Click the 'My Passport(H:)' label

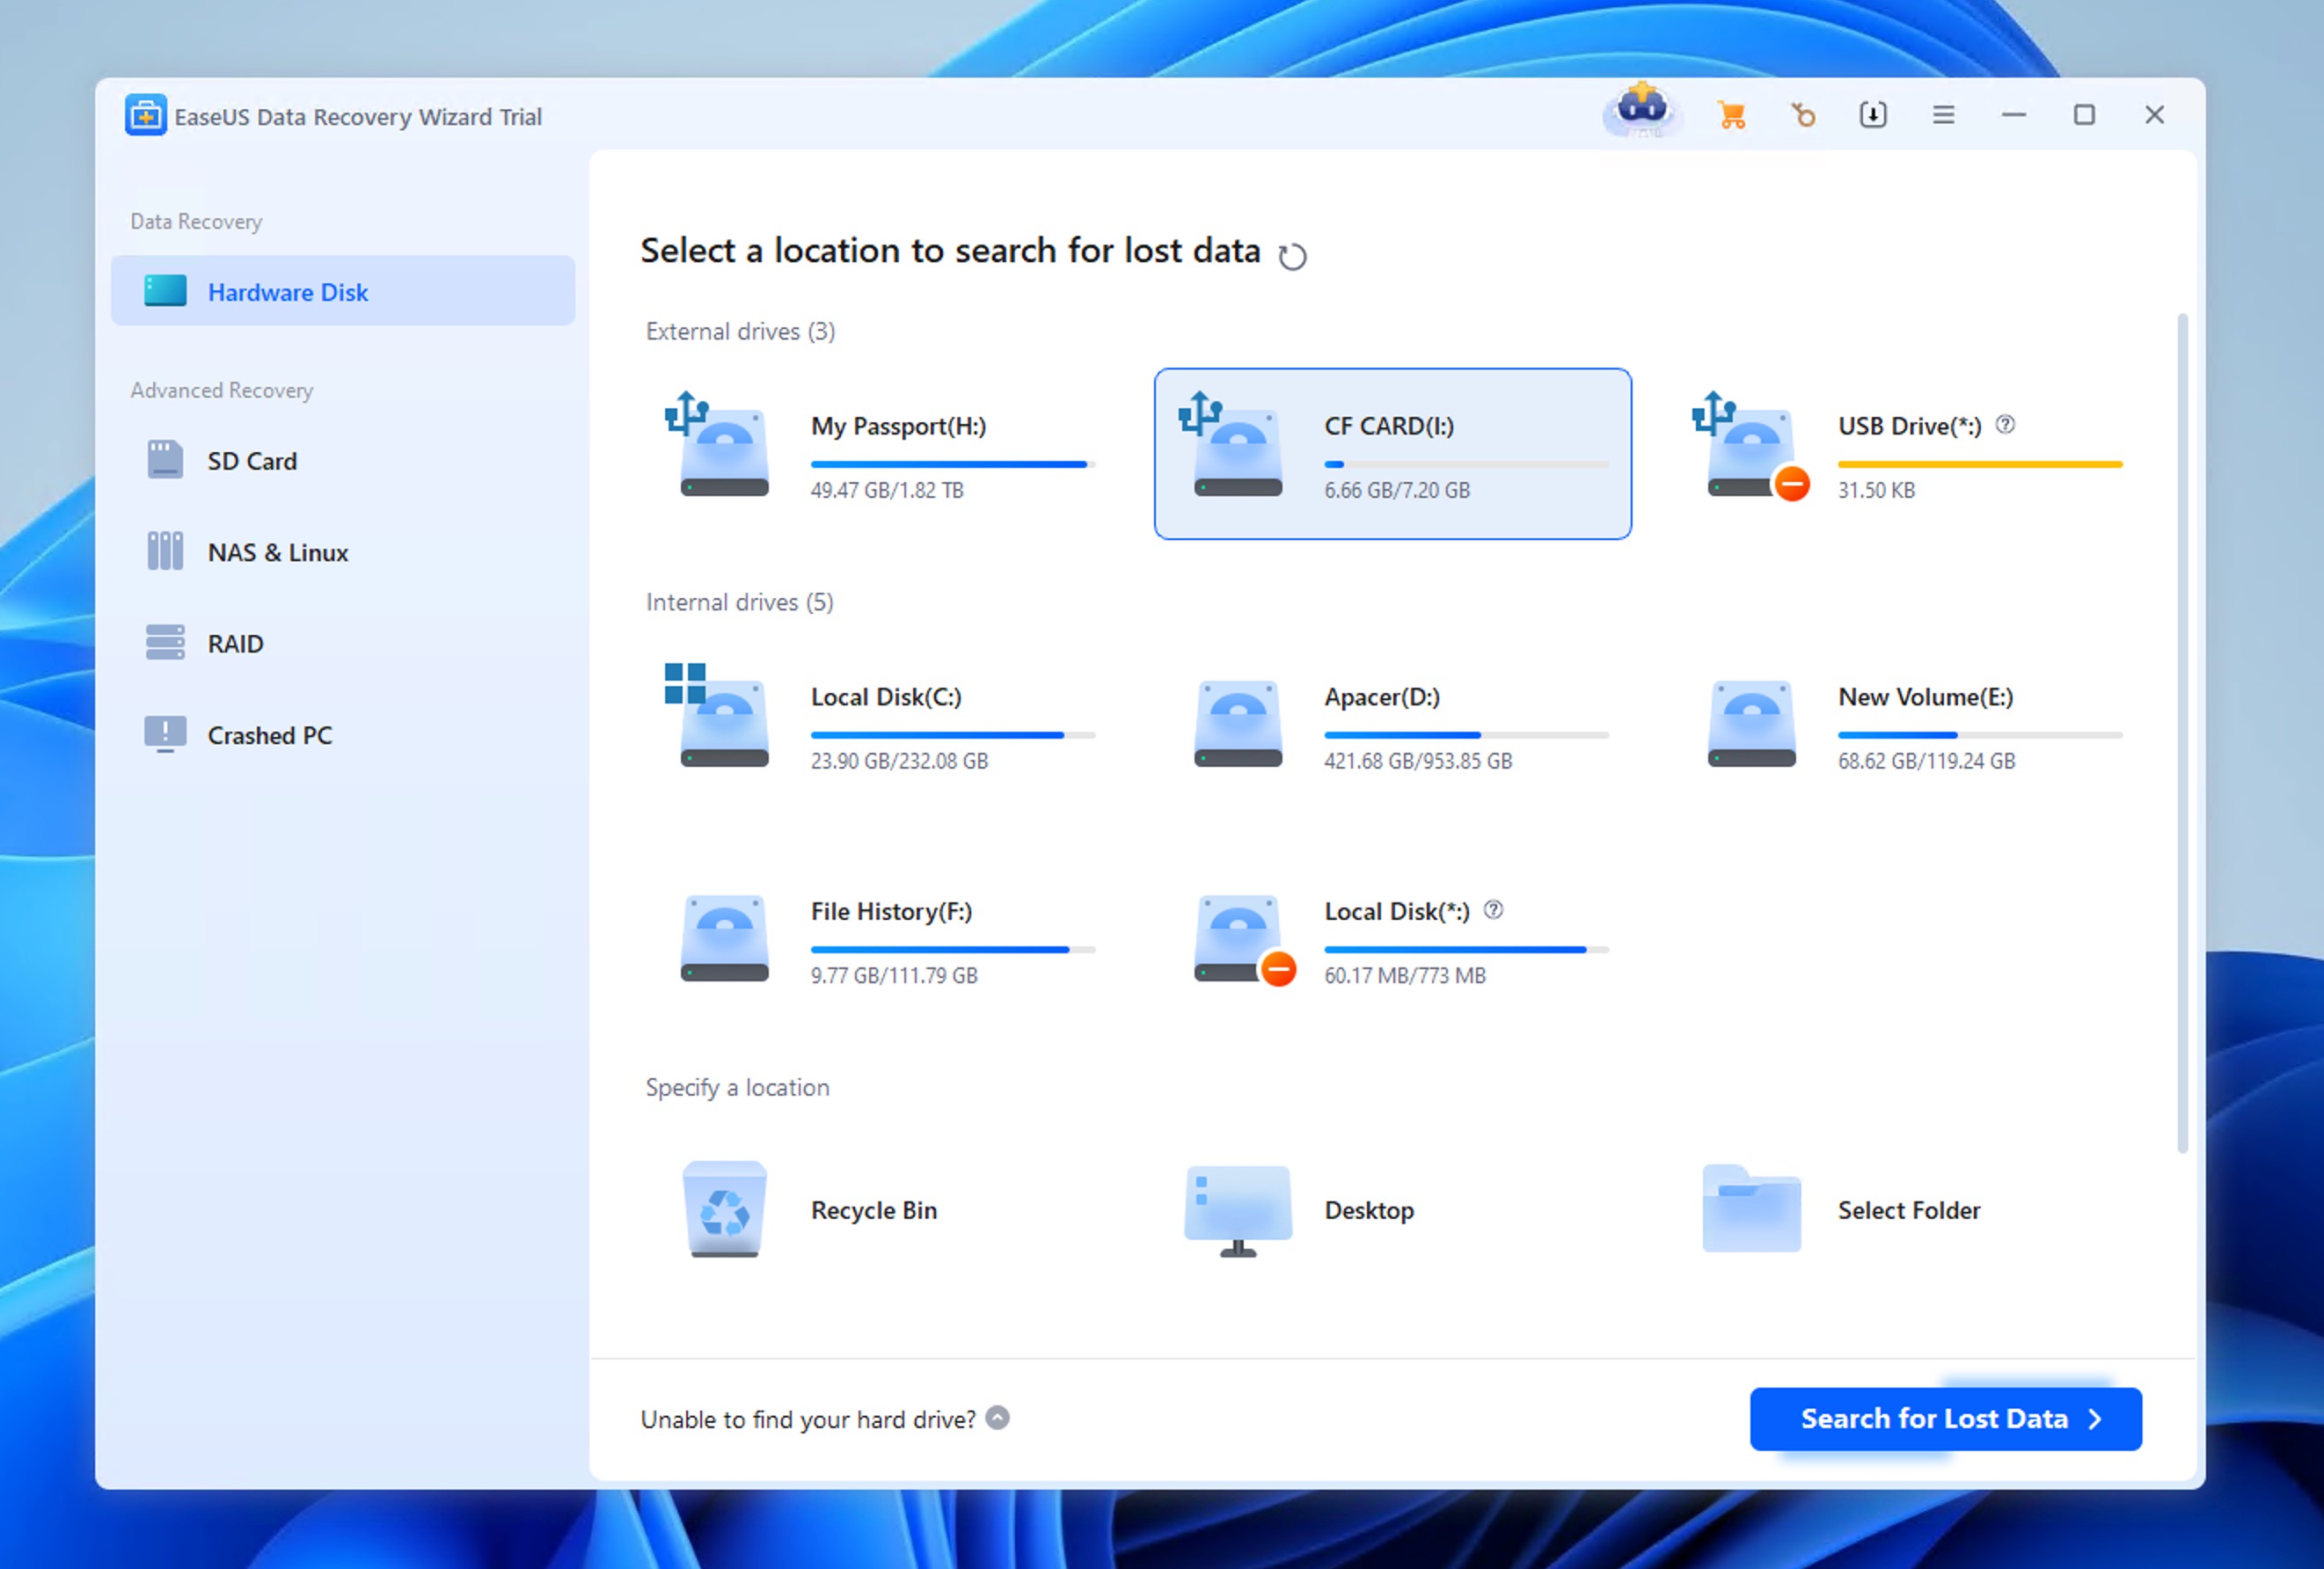click(898, 426)
